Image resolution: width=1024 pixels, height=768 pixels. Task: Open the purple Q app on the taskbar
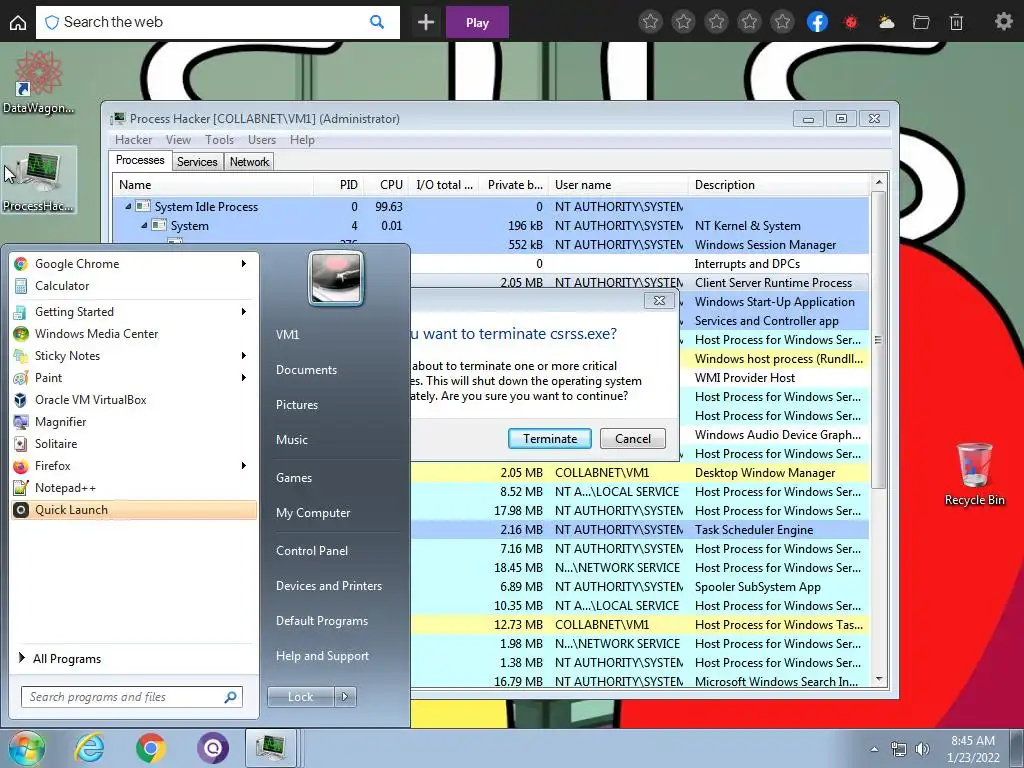tap(213, 748)
